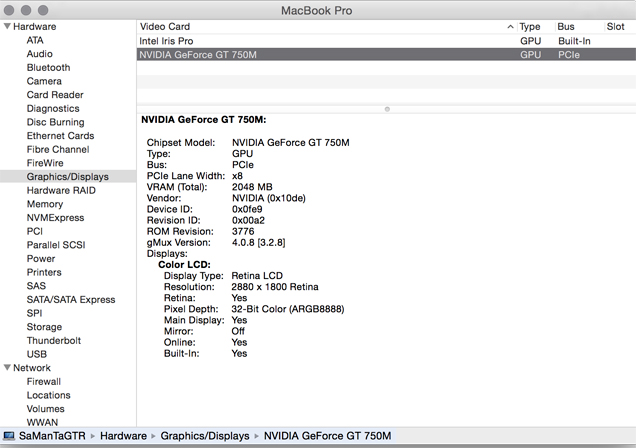This screenshot has height=448, width=636.
Task: Click the Device ID value 0x0fe9
Action: (247, 209)
